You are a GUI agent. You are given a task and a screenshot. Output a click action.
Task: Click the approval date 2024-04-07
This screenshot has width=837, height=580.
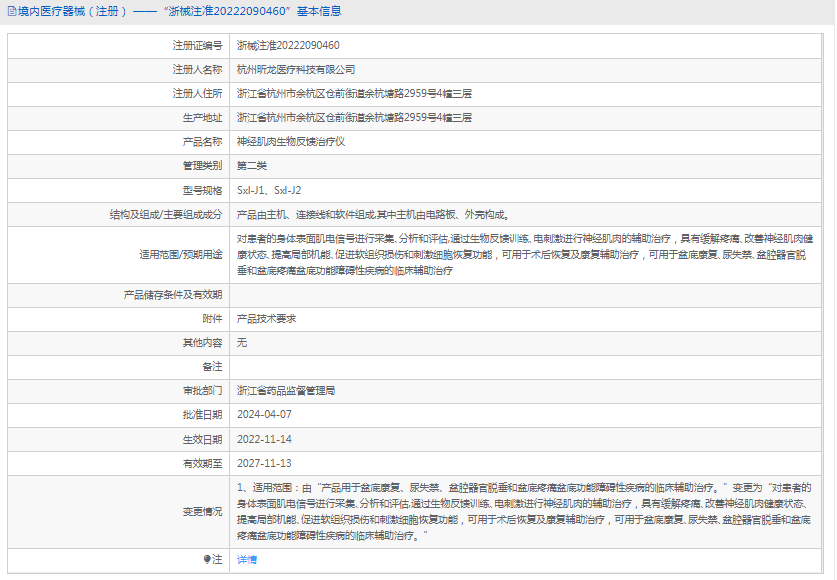pyautogui.click(x=264, y=415)
